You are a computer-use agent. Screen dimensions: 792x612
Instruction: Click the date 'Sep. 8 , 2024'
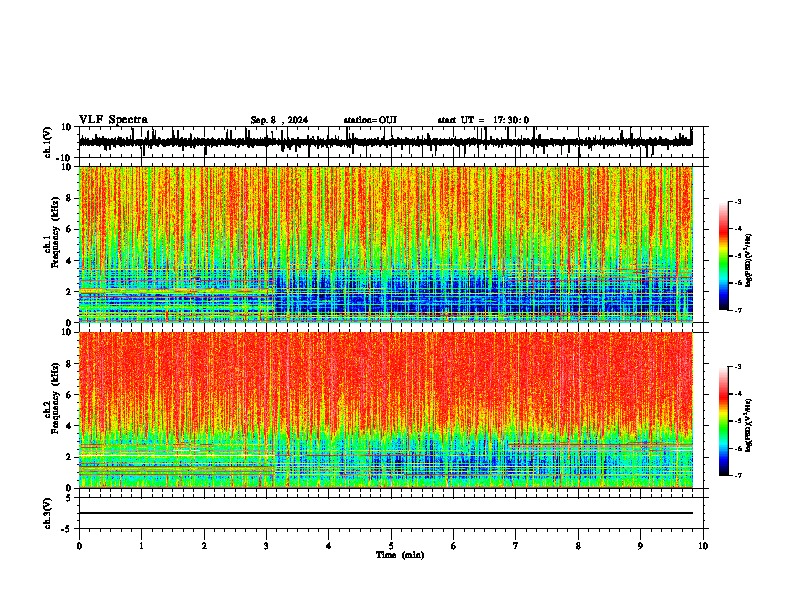[x=279, y=120]
